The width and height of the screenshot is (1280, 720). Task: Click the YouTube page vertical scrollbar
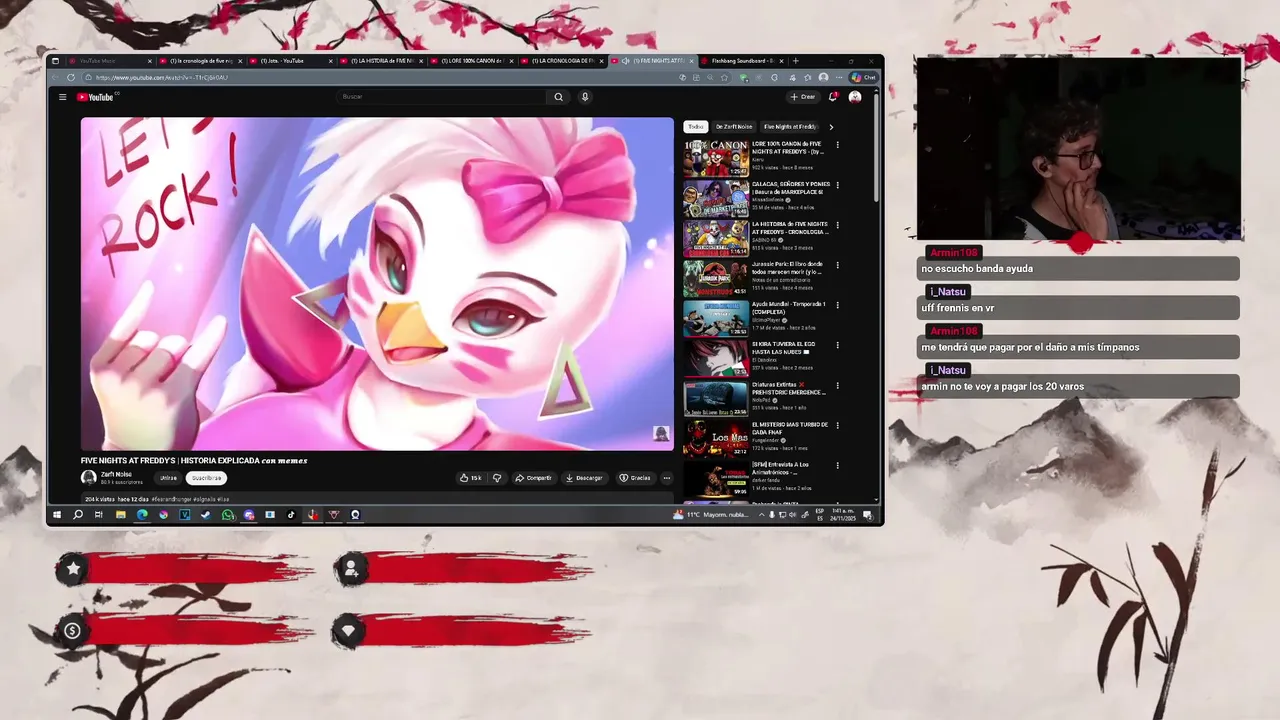pyautogui.click(x=877, y=150)
